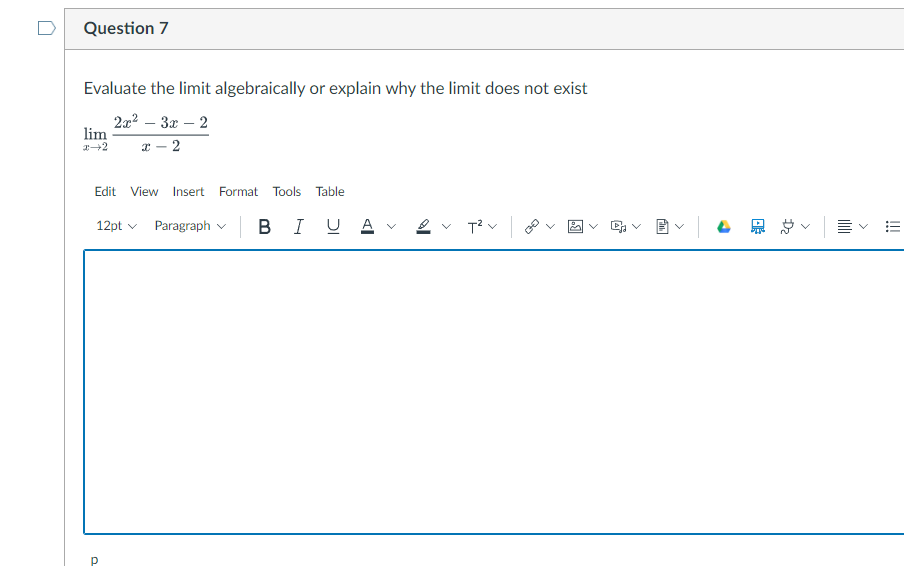Image resolution: width=904 pixels, height=566 pixels.
Task: Click the limit expression formula
Action: point(146,134)
